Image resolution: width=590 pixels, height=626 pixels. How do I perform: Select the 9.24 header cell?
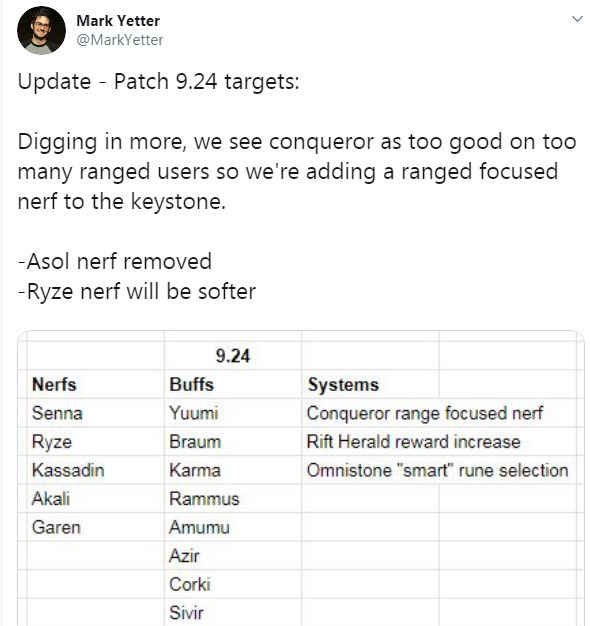pos(233,356)
